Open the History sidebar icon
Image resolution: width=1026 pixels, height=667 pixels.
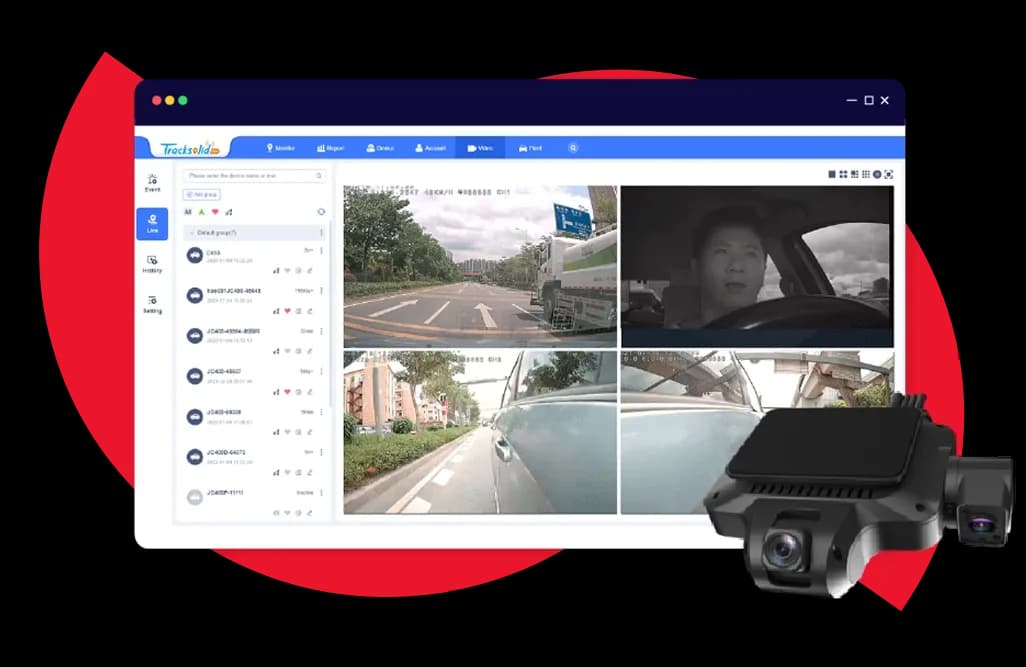[152, 263]
